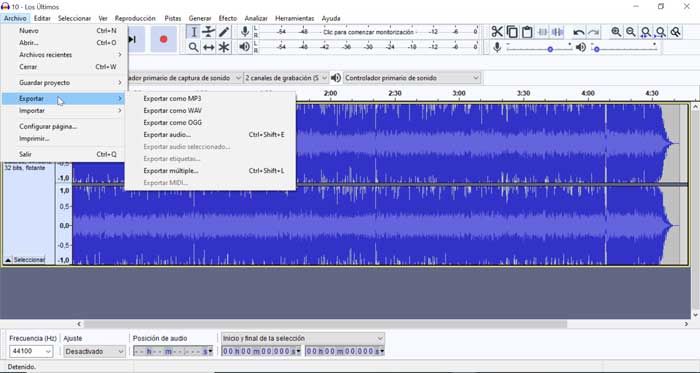Open the playback device dropdown
This screenshot has width=700, height=373.
pyautogui.click(x=412, y=78)
